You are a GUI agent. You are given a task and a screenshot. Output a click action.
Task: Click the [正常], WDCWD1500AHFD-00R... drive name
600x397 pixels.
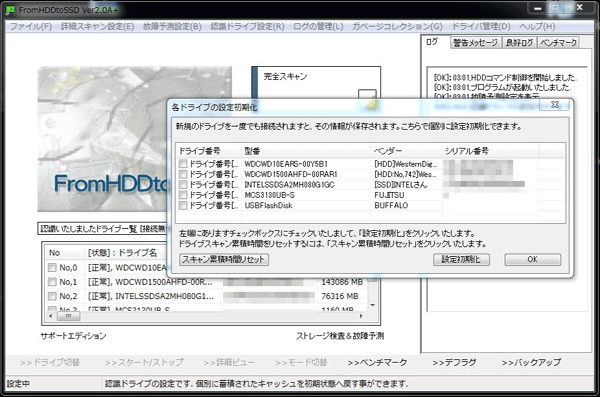150,282
